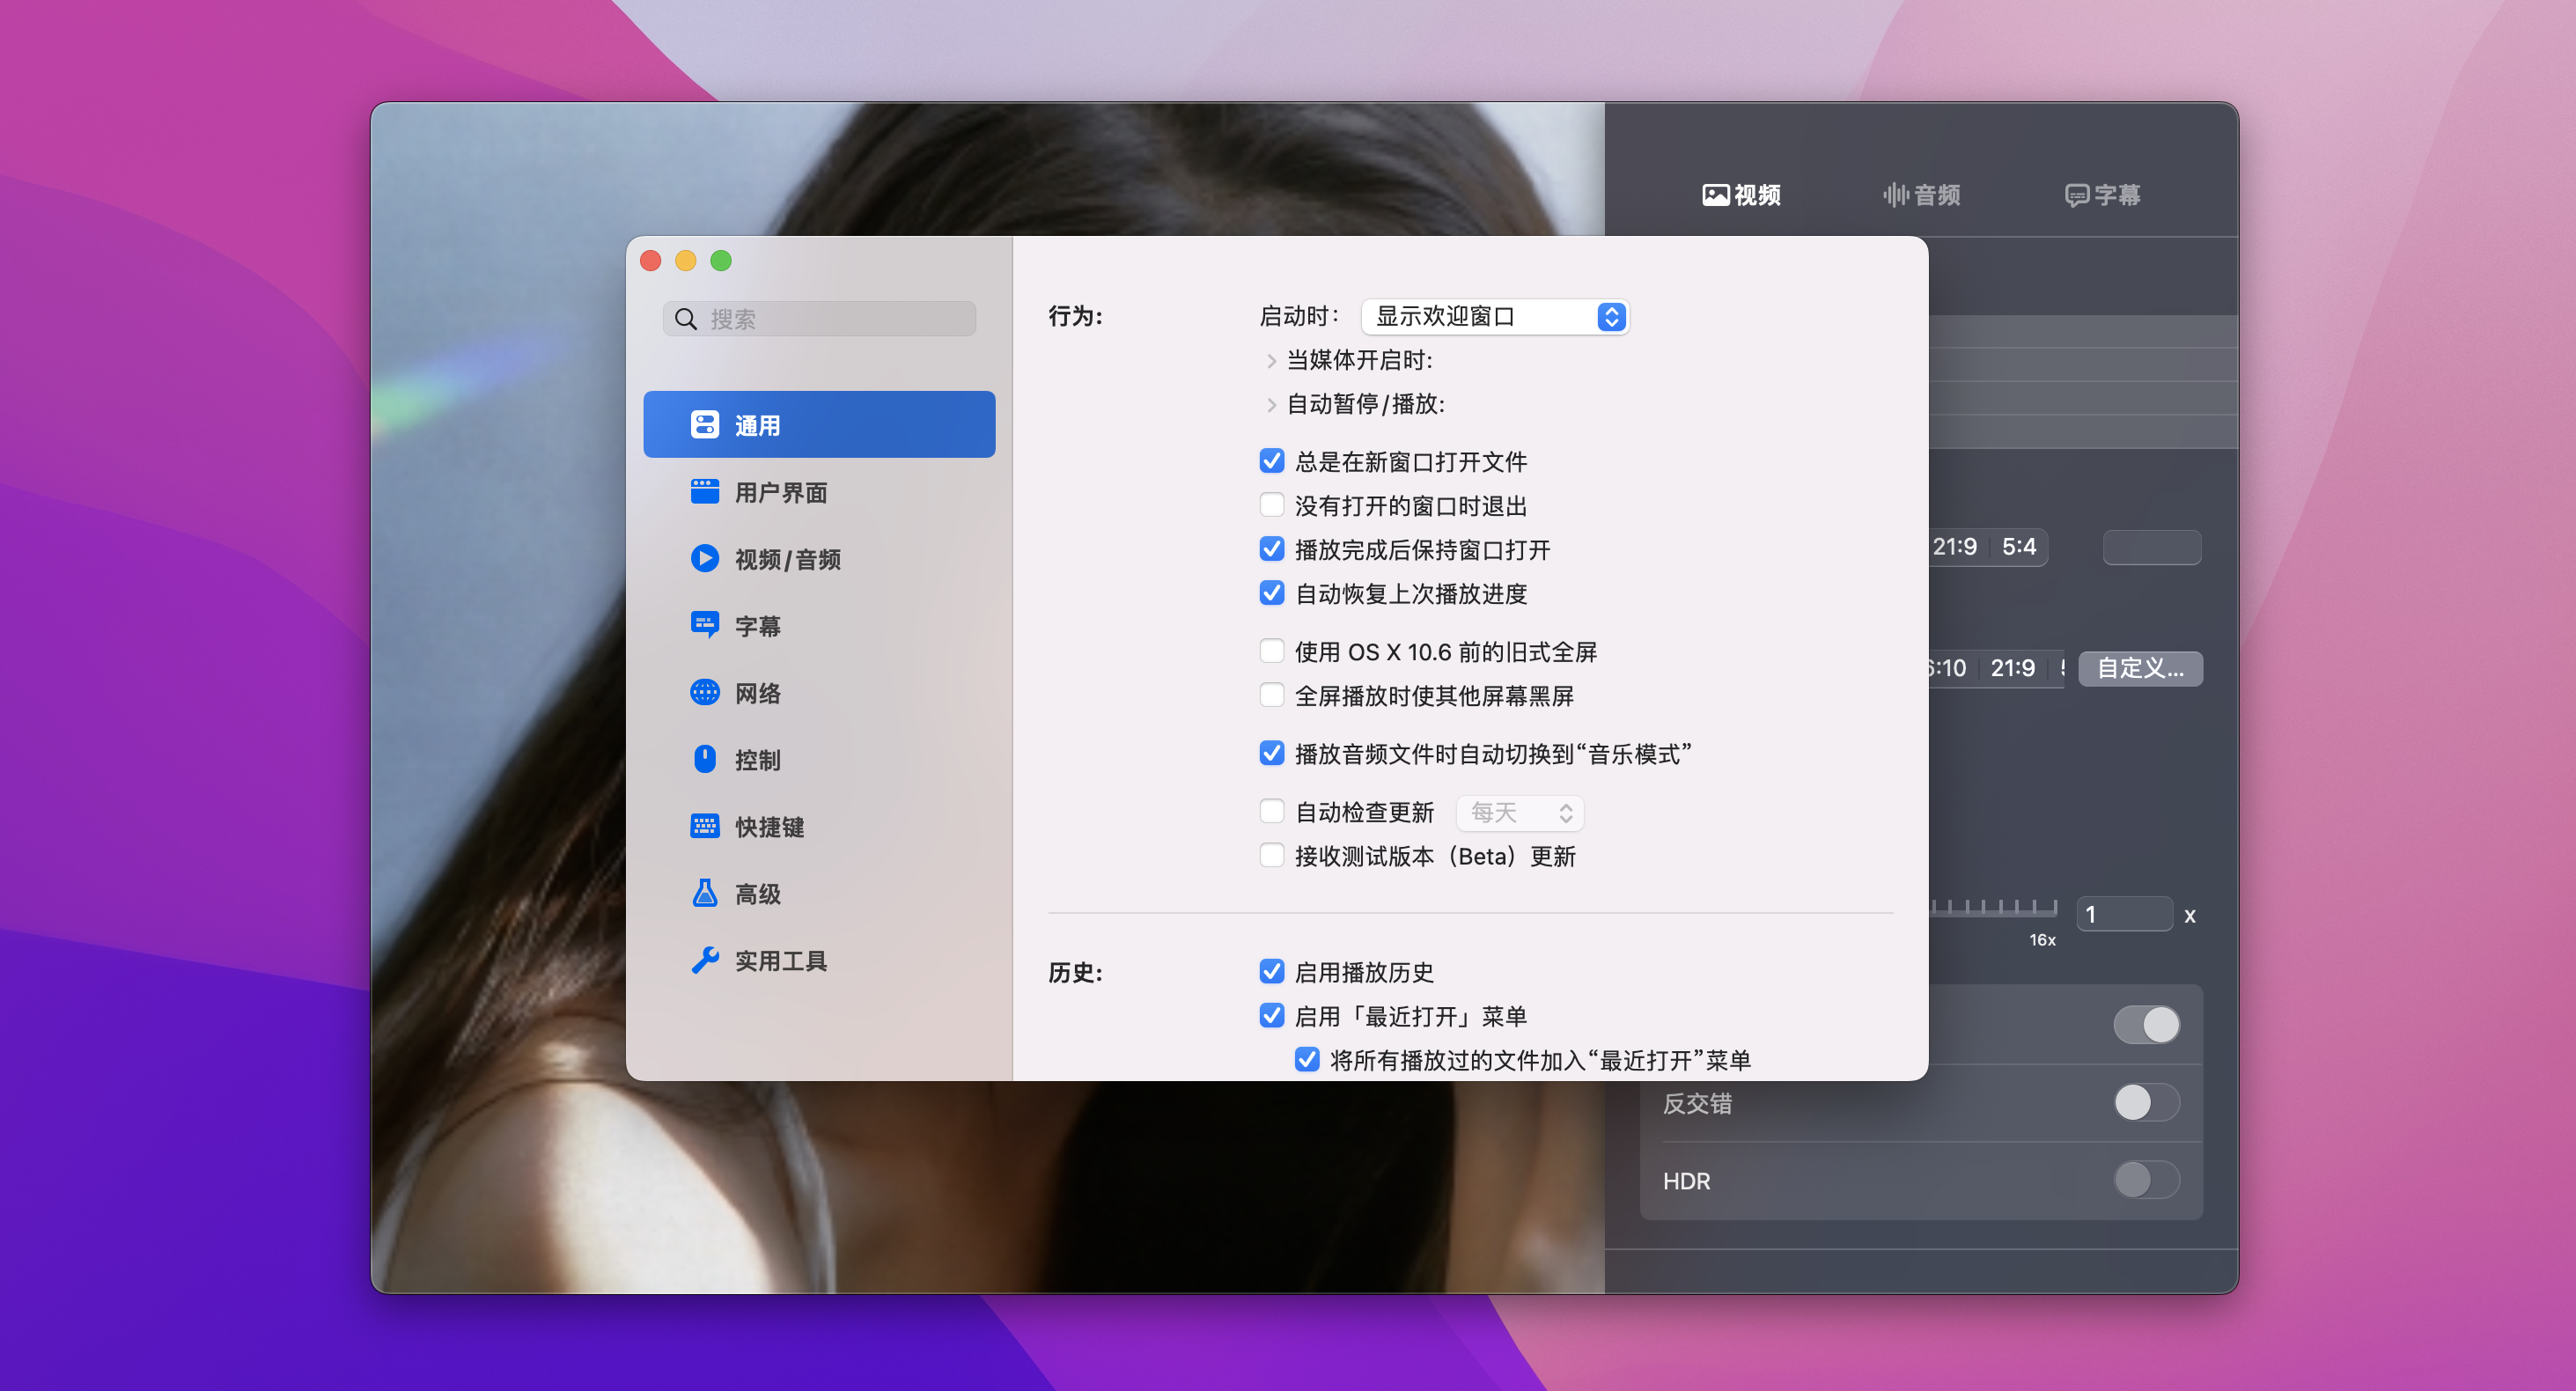Open 用户界面 preferences section

tap(819, 492)
